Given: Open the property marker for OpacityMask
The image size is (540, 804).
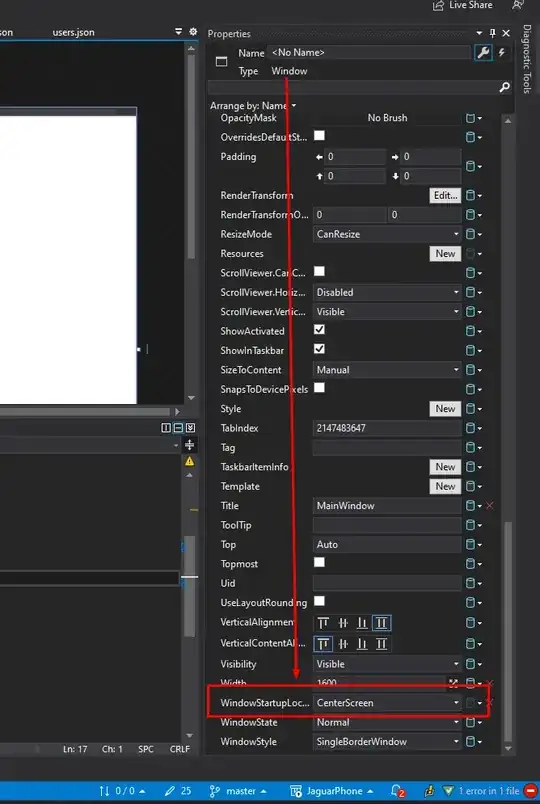Looking at the screenshot, I should [473, 118].
